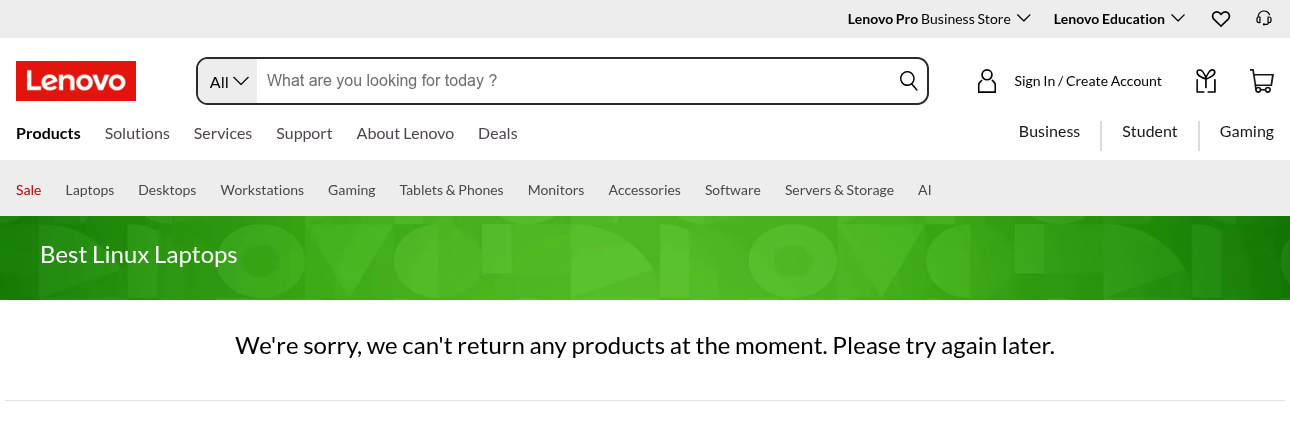Open the rewards gift icon
The image size is (1290, 423).
coord(1206,81)
